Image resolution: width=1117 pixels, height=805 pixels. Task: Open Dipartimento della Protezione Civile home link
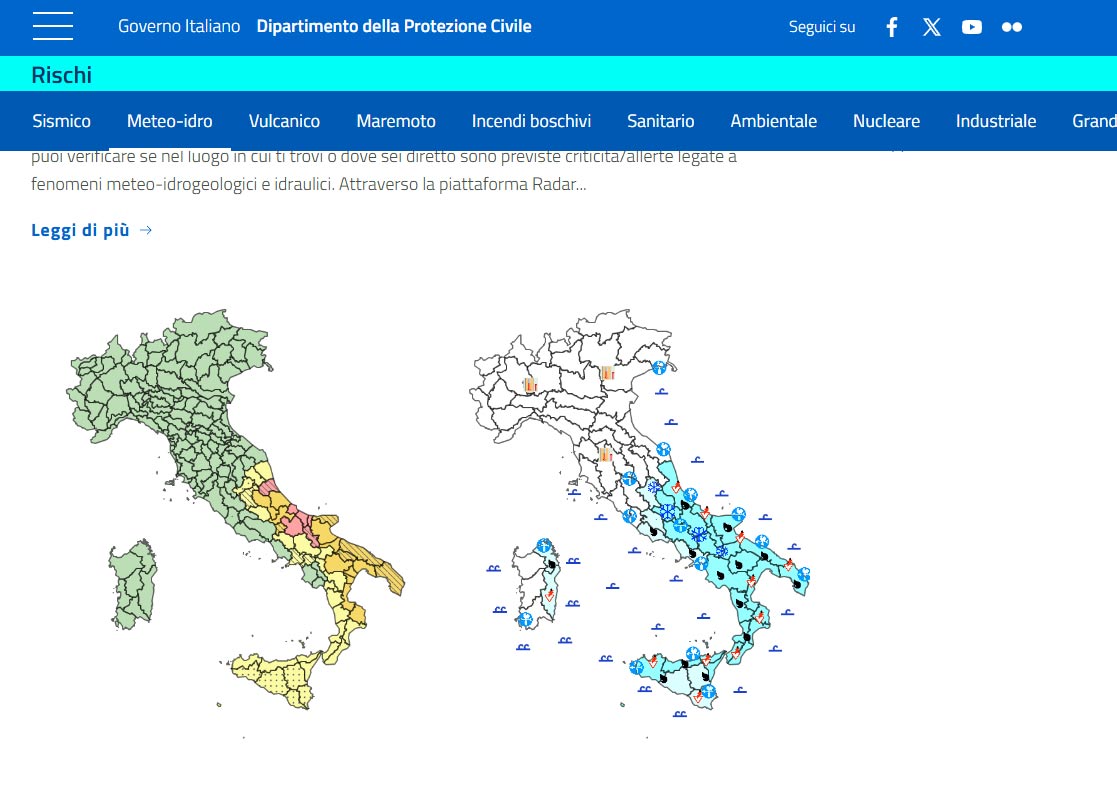click(x=394, y=26)
